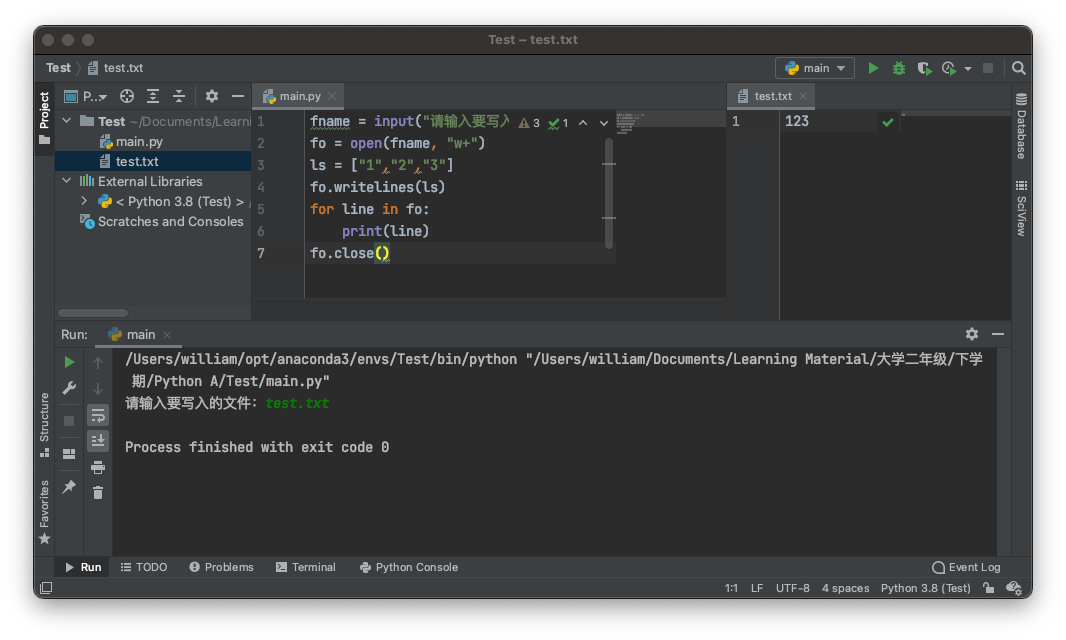Print the console output using printer icon

pyautogui.click(x=98, y=467)
